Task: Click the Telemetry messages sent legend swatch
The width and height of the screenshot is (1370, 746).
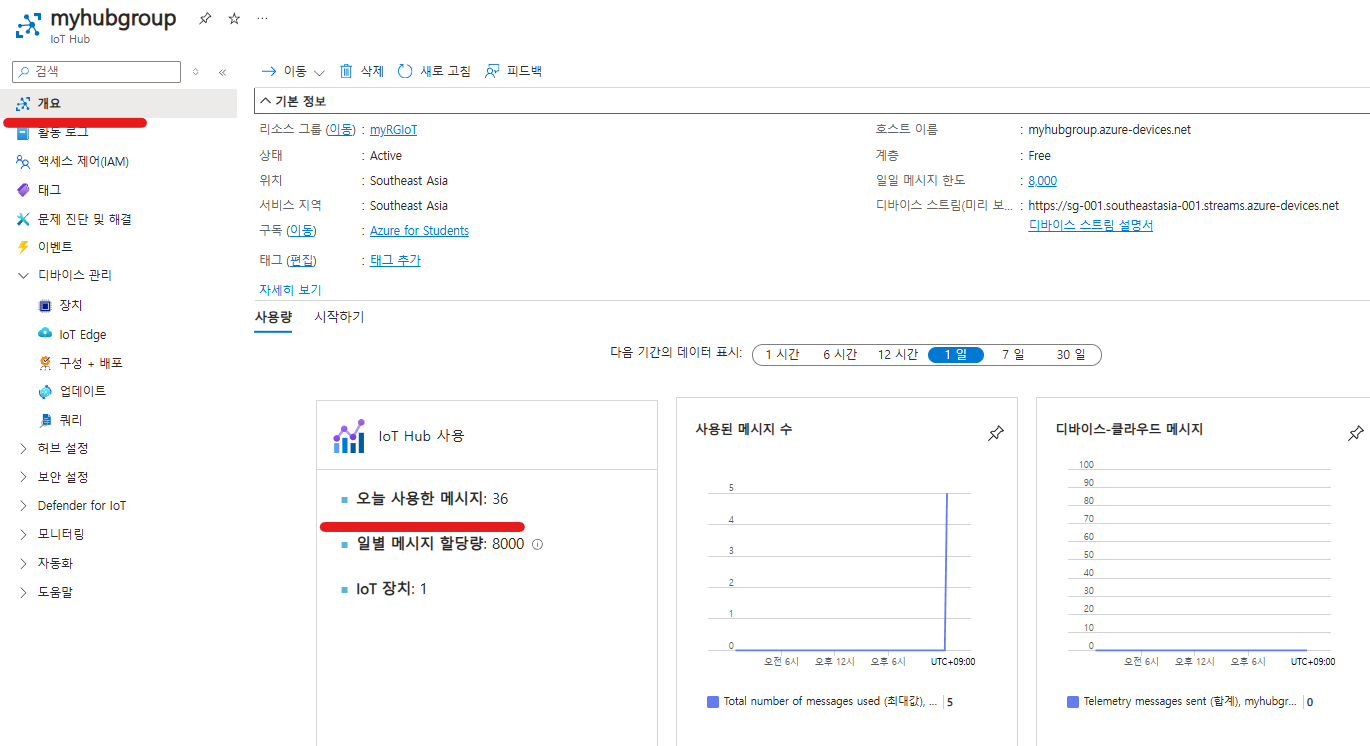Action: (x=1073, y=702)
